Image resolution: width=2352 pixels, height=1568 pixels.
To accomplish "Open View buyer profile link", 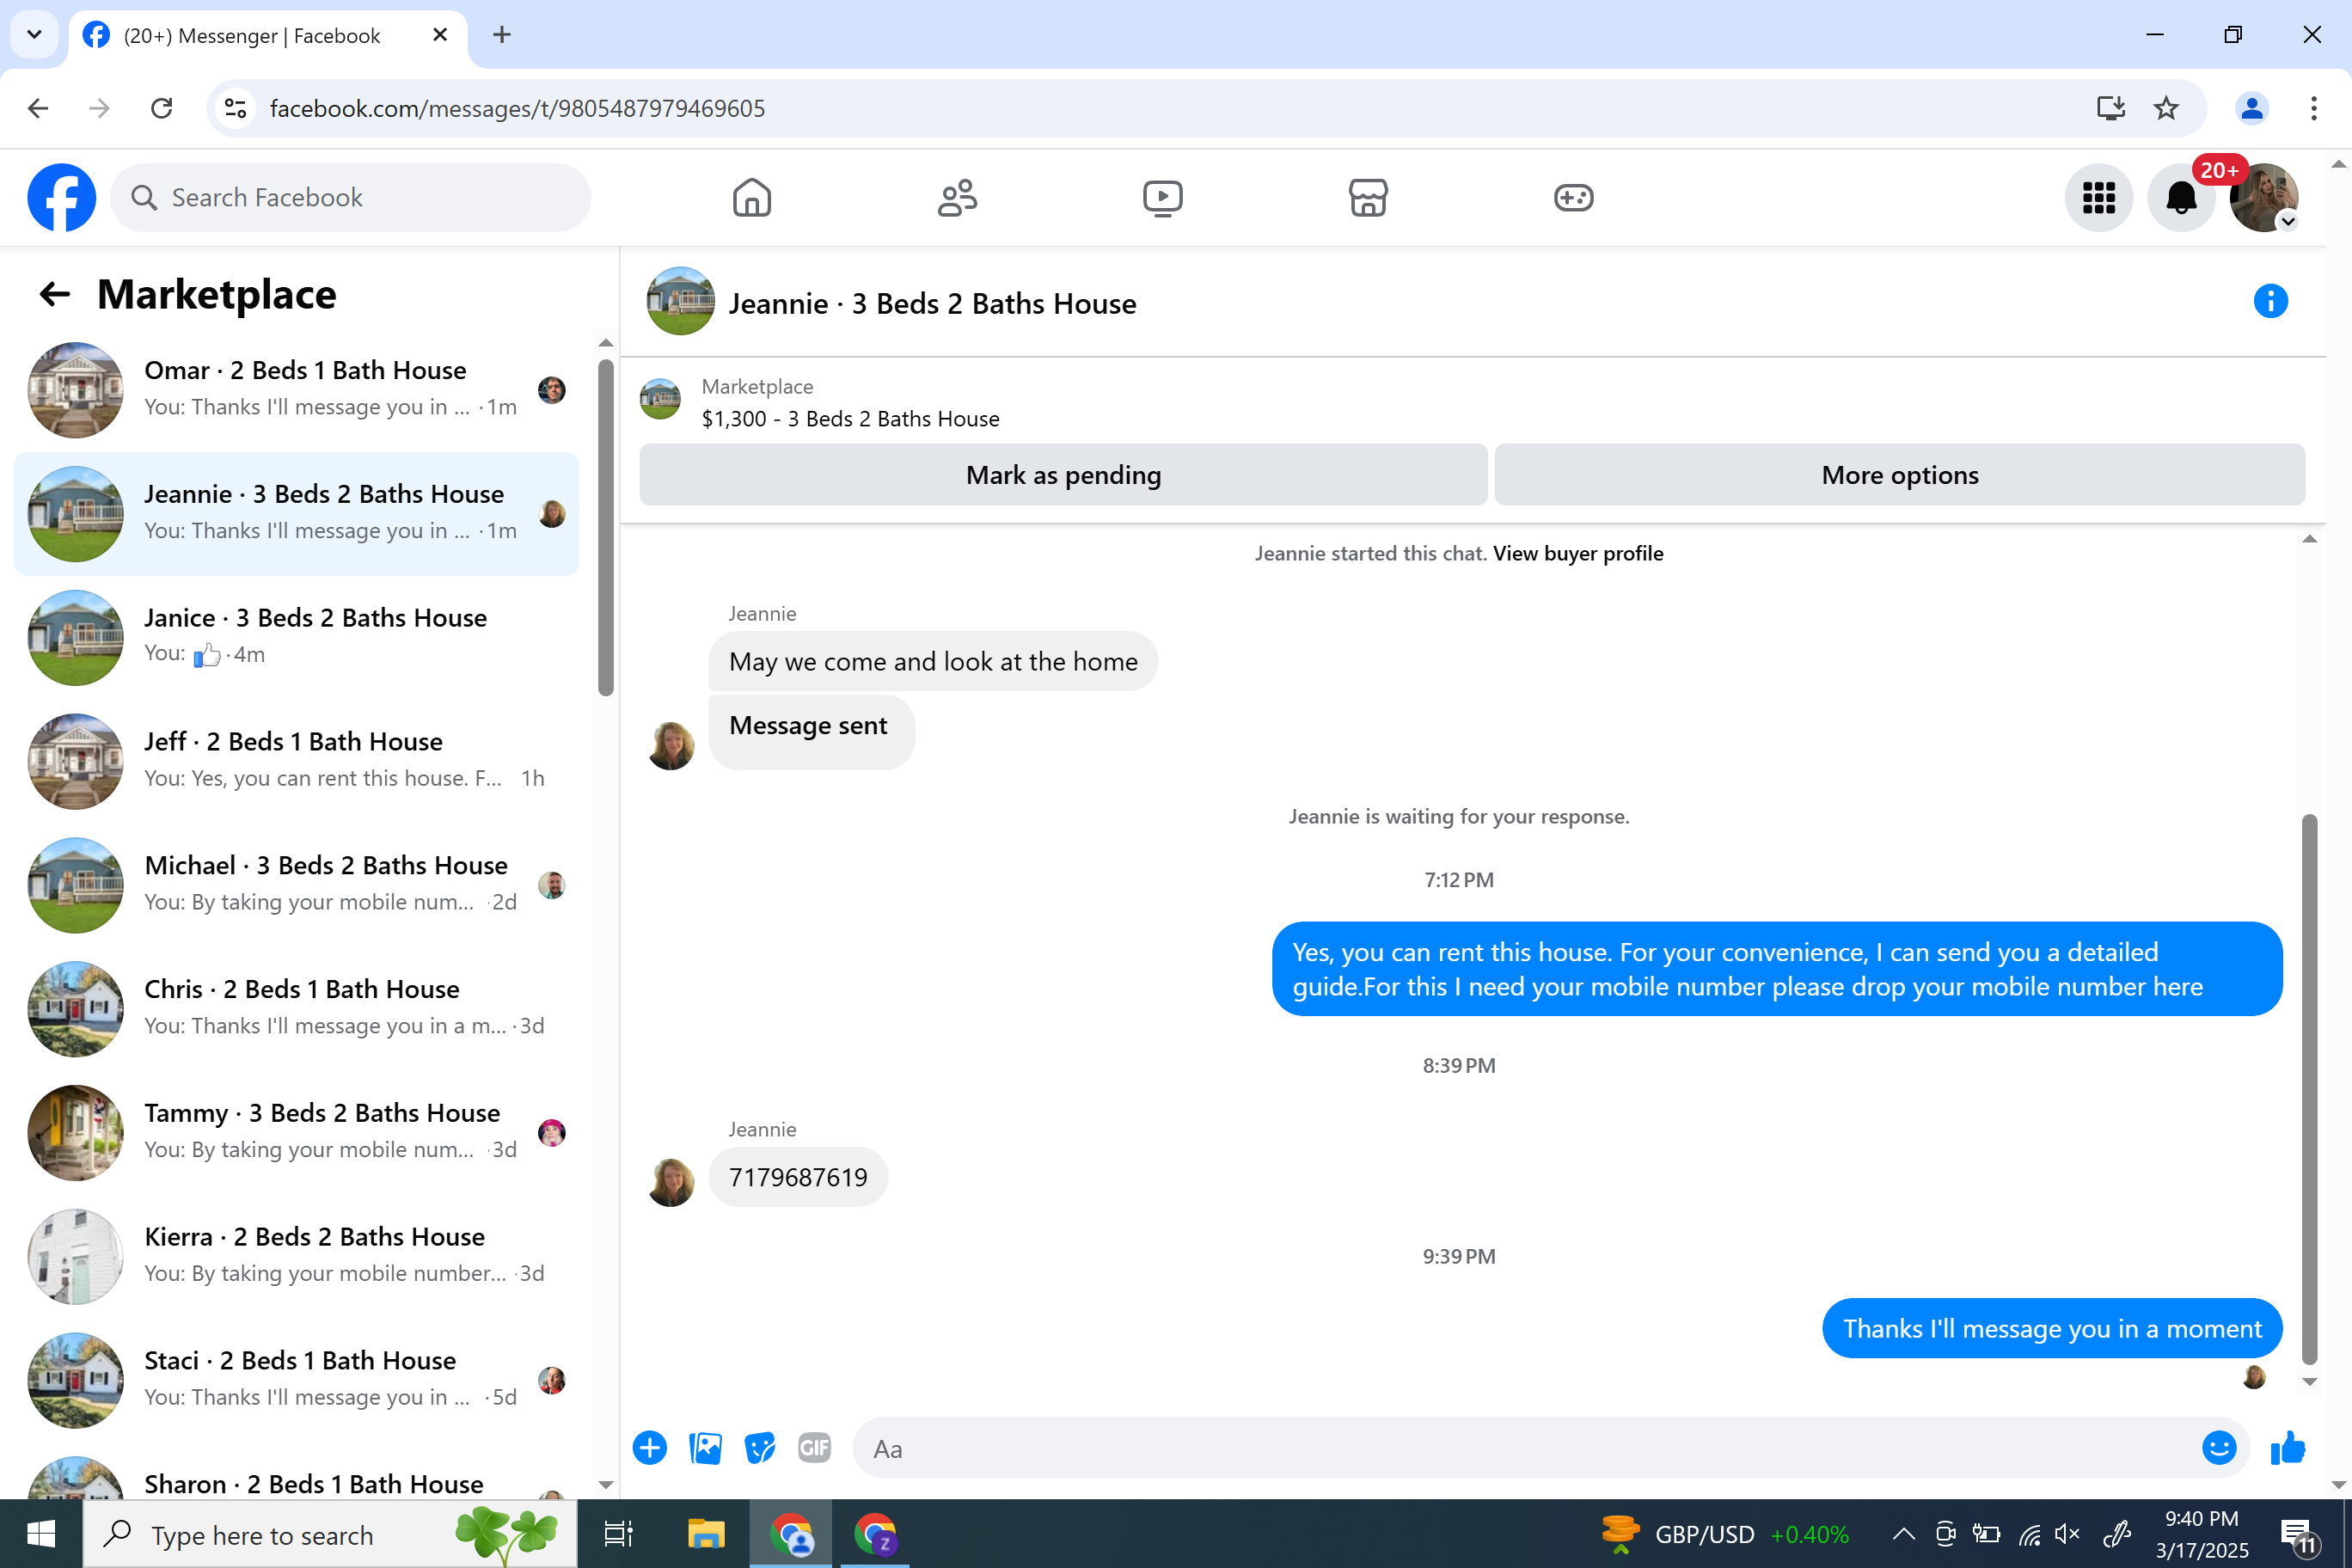I will (1578, 553).
